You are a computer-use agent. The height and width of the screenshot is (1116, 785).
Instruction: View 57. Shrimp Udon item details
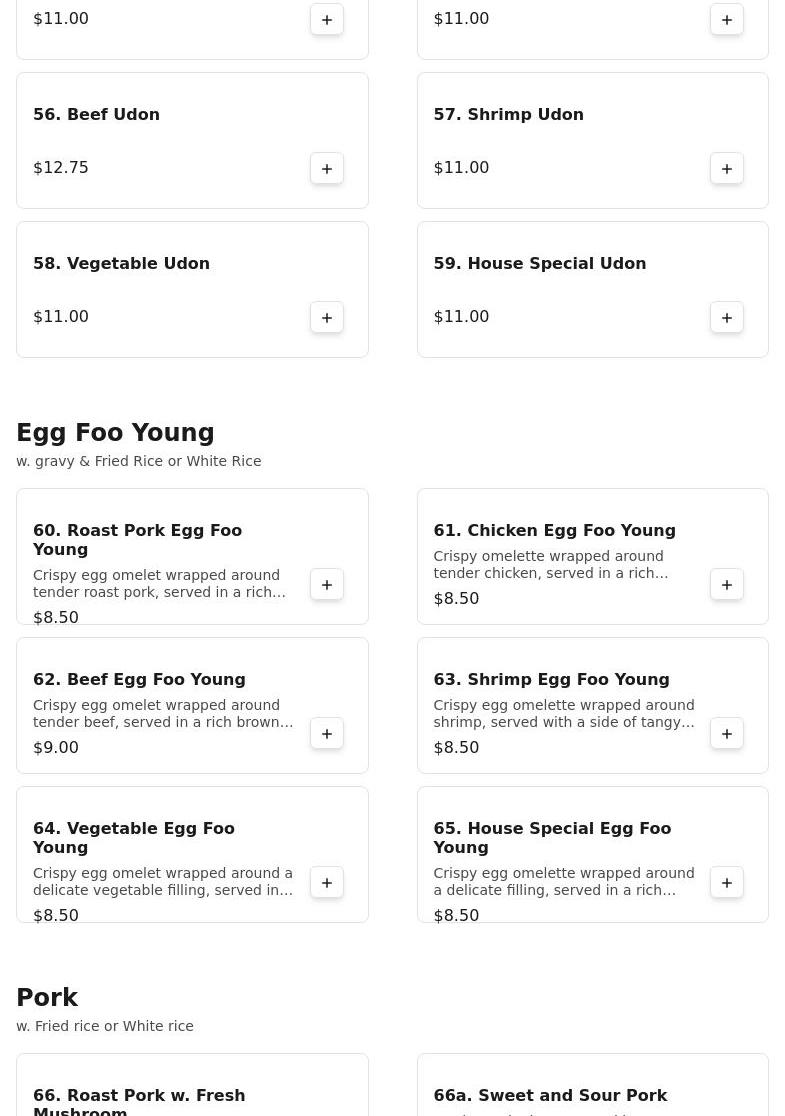point(508,115)
